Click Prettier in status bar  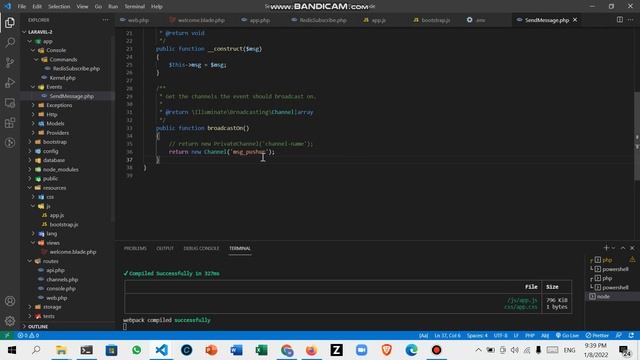coord(597,336)
